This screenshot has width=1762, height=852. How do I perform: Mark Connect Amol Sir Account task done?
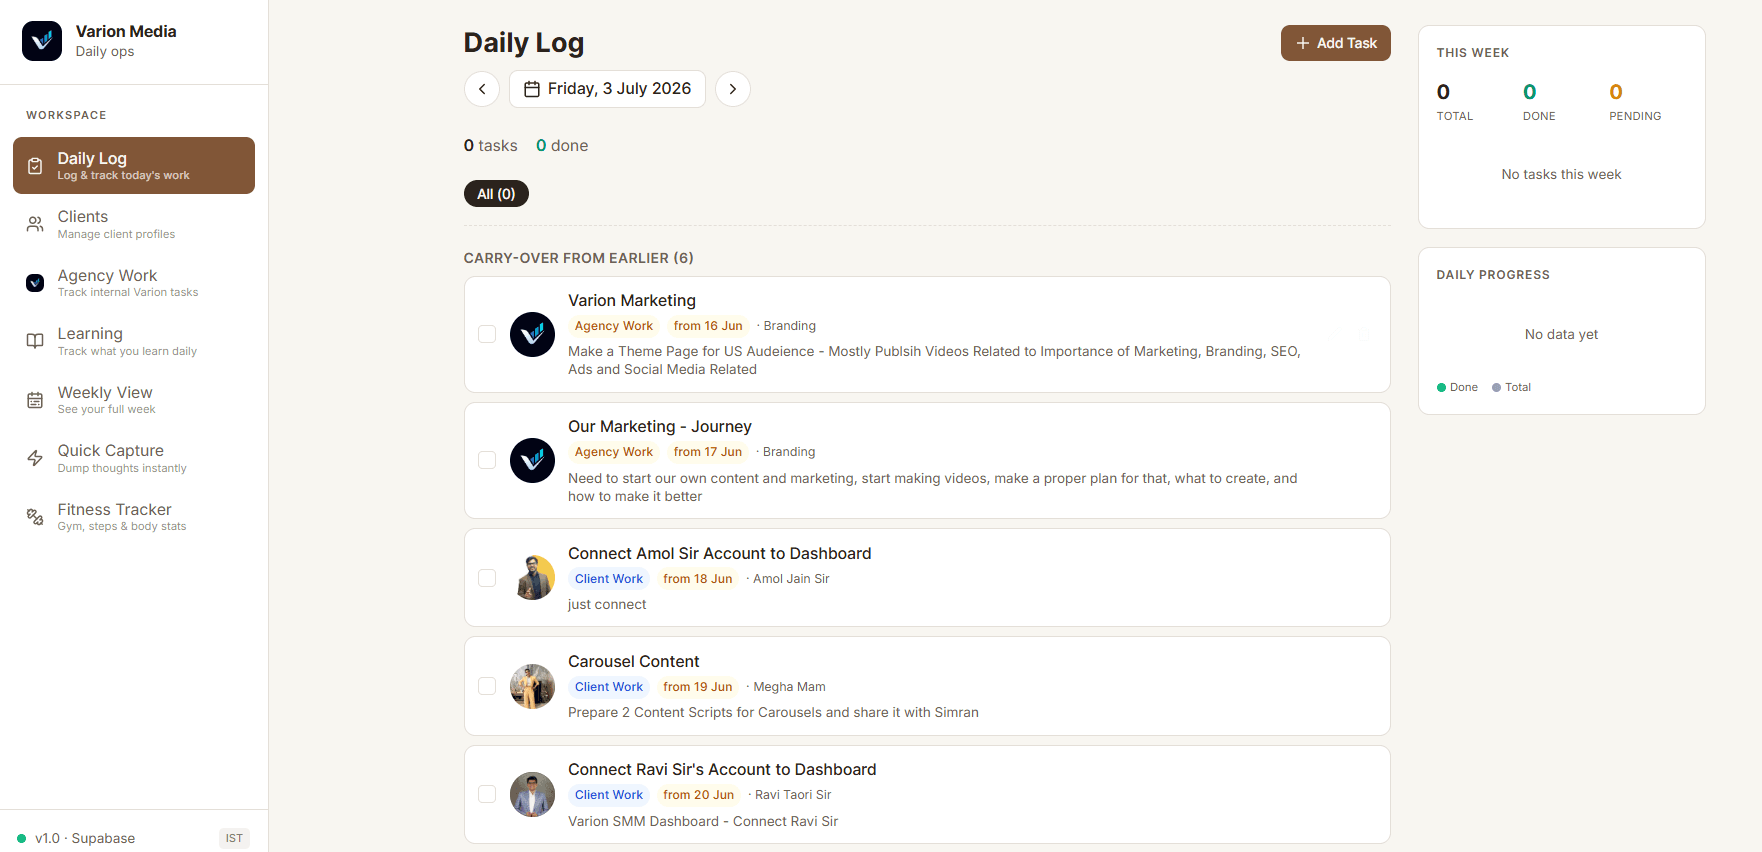[487, 578]
